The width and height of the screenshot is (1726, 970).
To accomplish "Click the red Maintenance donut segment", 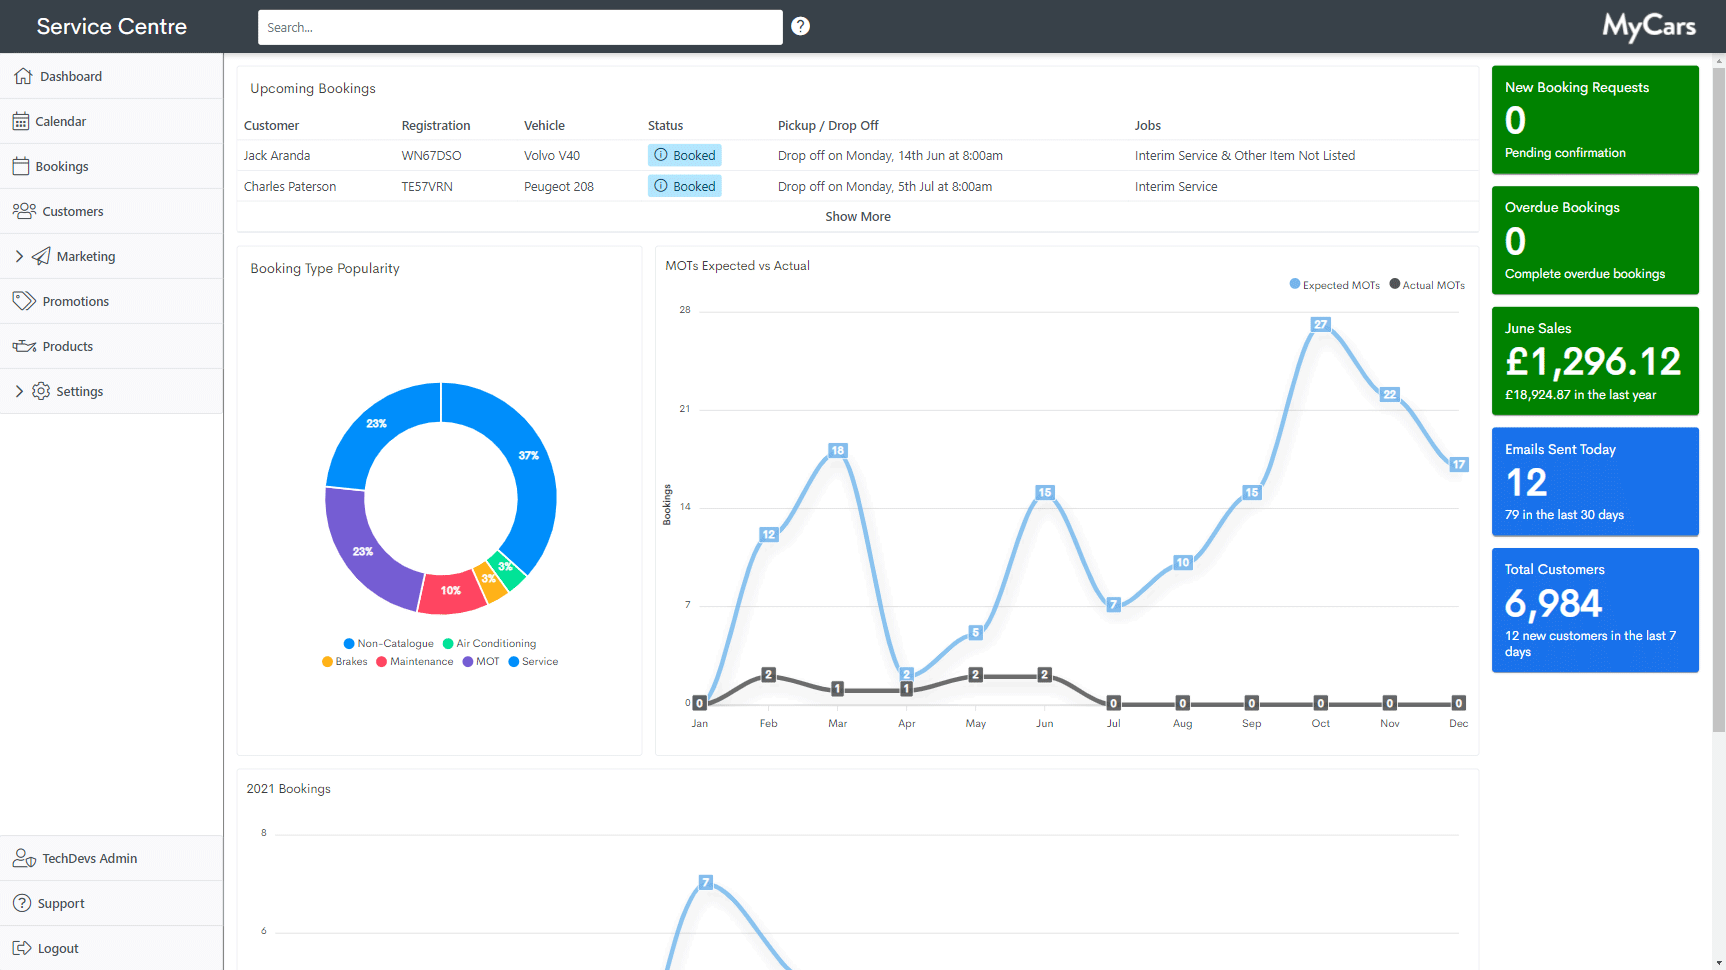I will click(450, 594).
